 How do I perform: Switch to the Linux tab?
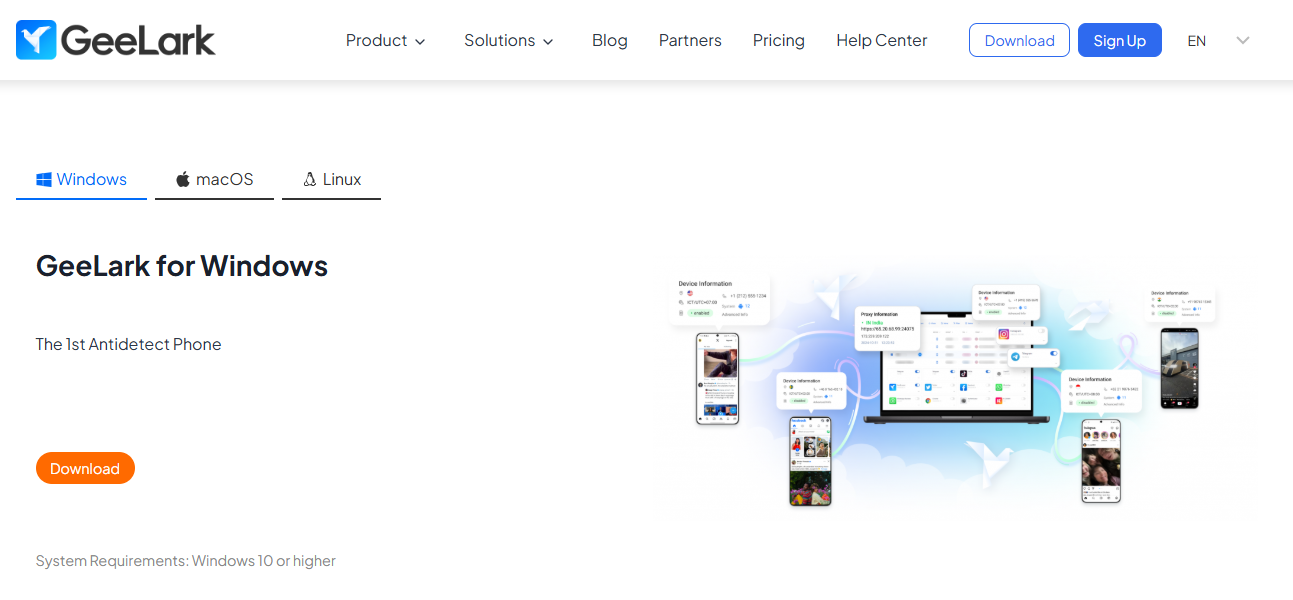[x=331, y=180]
